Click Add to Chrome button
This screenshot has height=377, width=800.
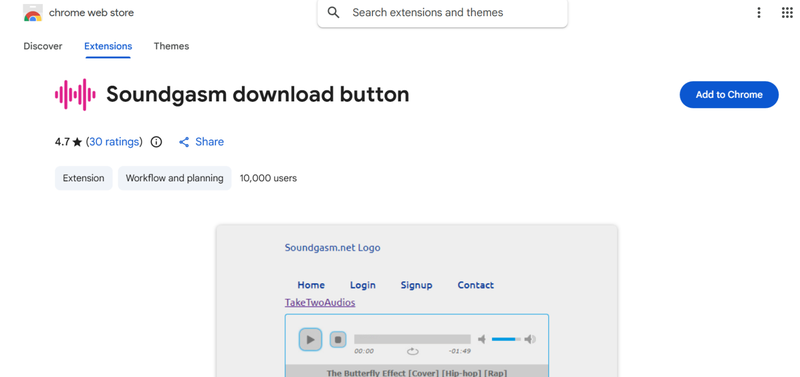729,94
